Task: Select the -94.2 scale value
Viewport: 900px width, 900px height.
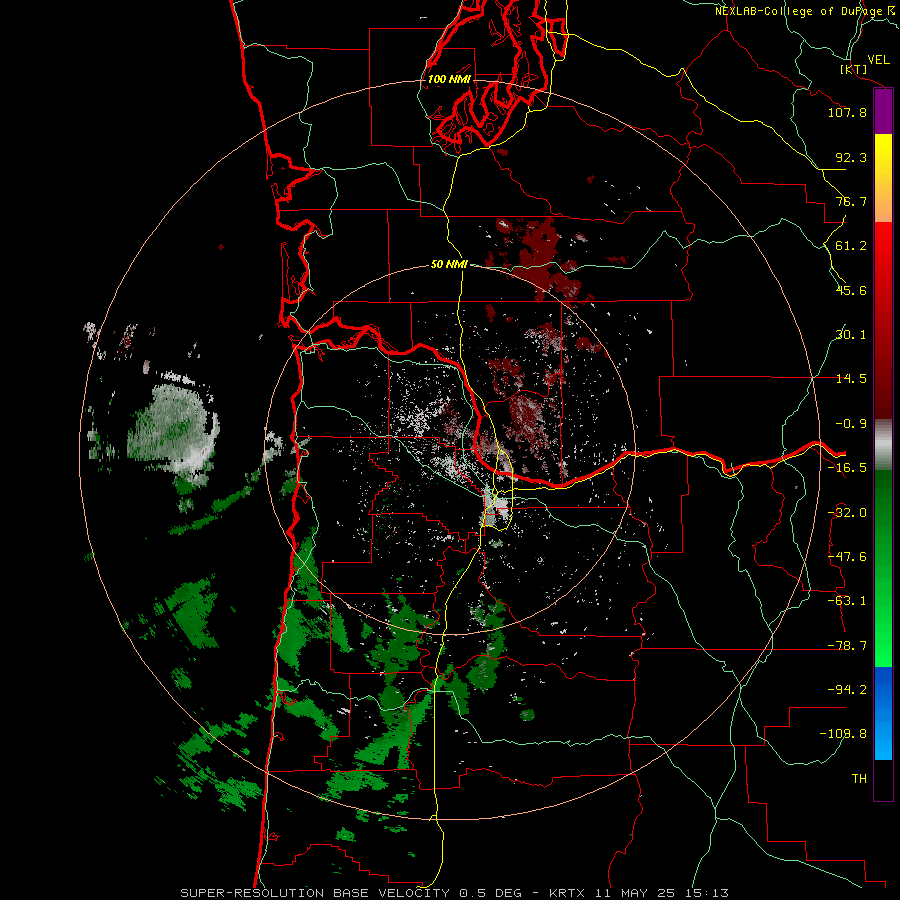Action: tap(847, 690)
